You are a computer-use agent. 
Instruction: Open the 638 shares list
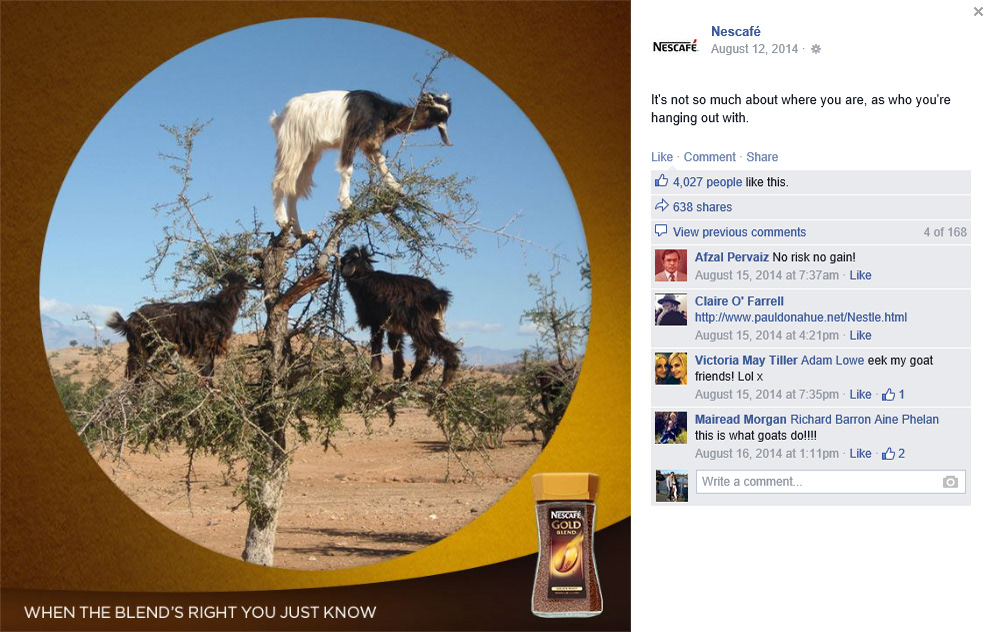702,207
